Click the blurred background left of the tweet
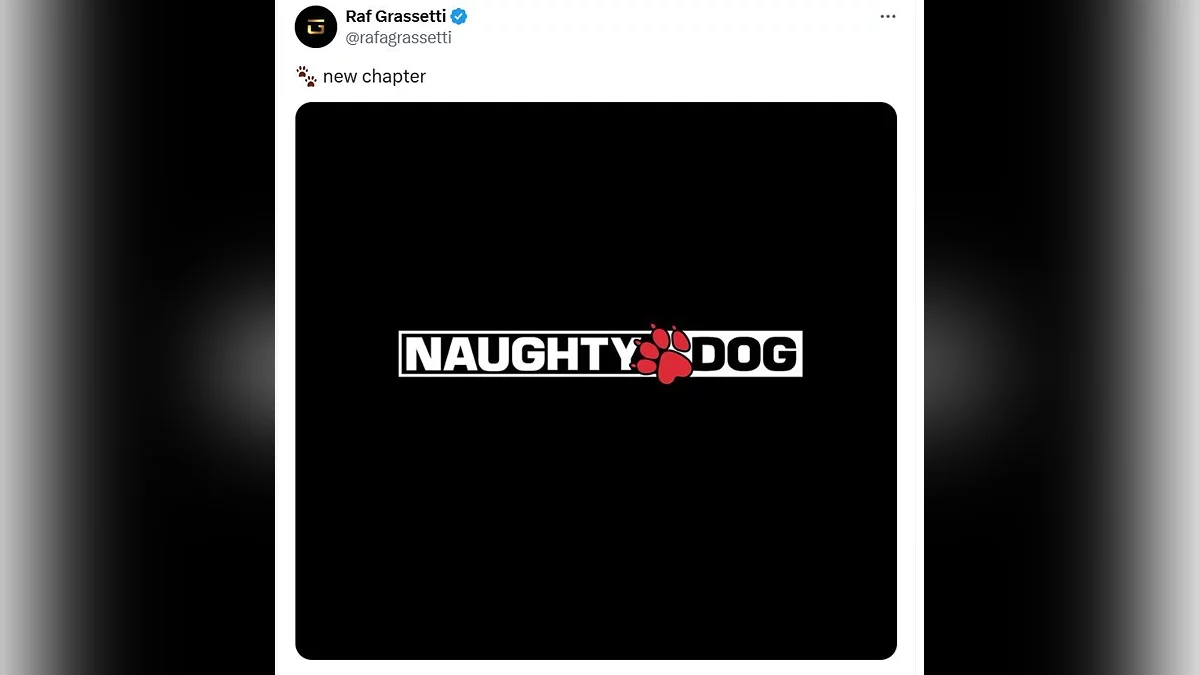This screenshot has width=1200, height=675. pyautogui.click(x=137, y=337)
